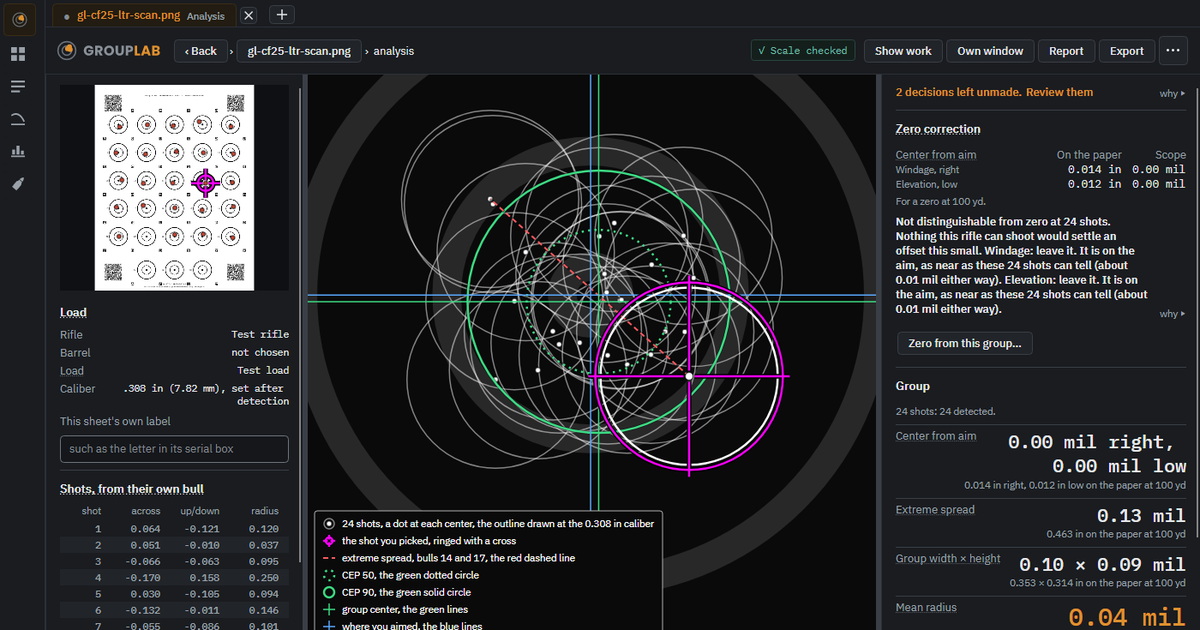
Task: Toggle the Show work button
Action: coord(903,51)
